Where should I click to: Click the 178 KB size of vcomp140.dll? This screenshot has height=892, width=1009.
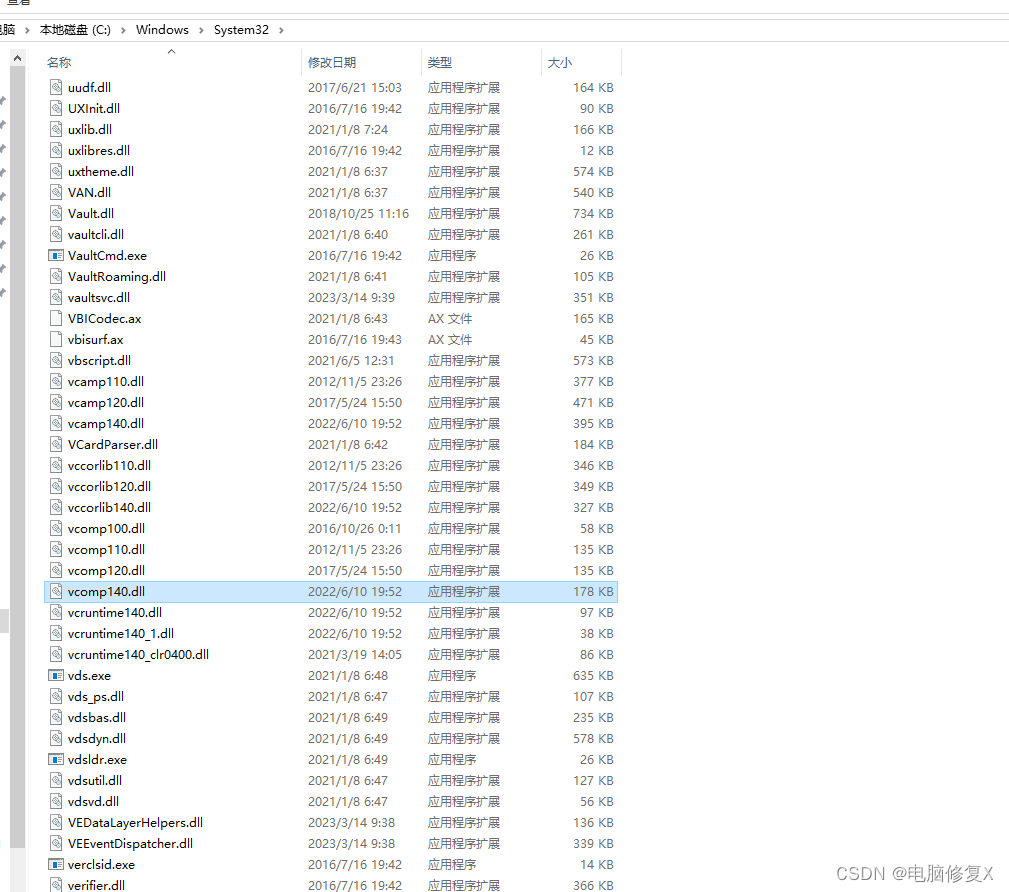point(593,591)
